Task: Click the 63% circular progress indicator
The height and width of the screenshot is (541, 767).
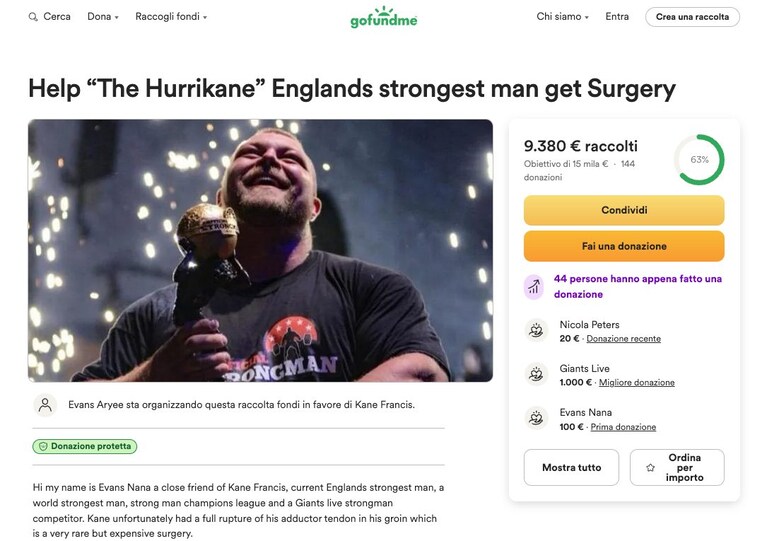Action: click(699, 159)
